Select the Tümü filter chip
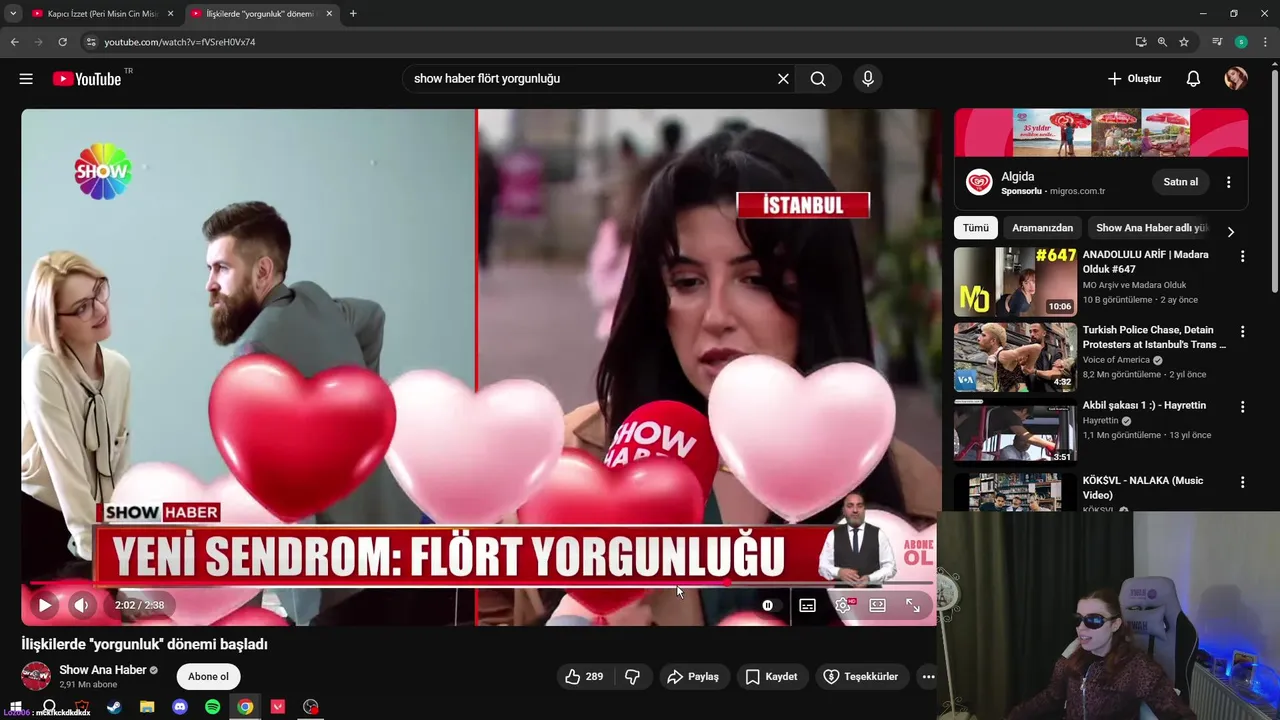 tap(976, 228)
